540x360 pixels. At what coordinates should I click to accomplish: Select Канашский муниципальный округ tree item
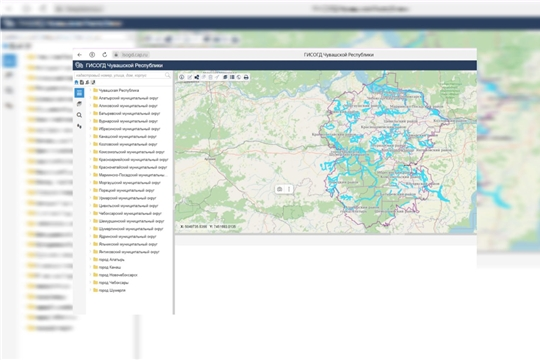[x=127, y=136]
